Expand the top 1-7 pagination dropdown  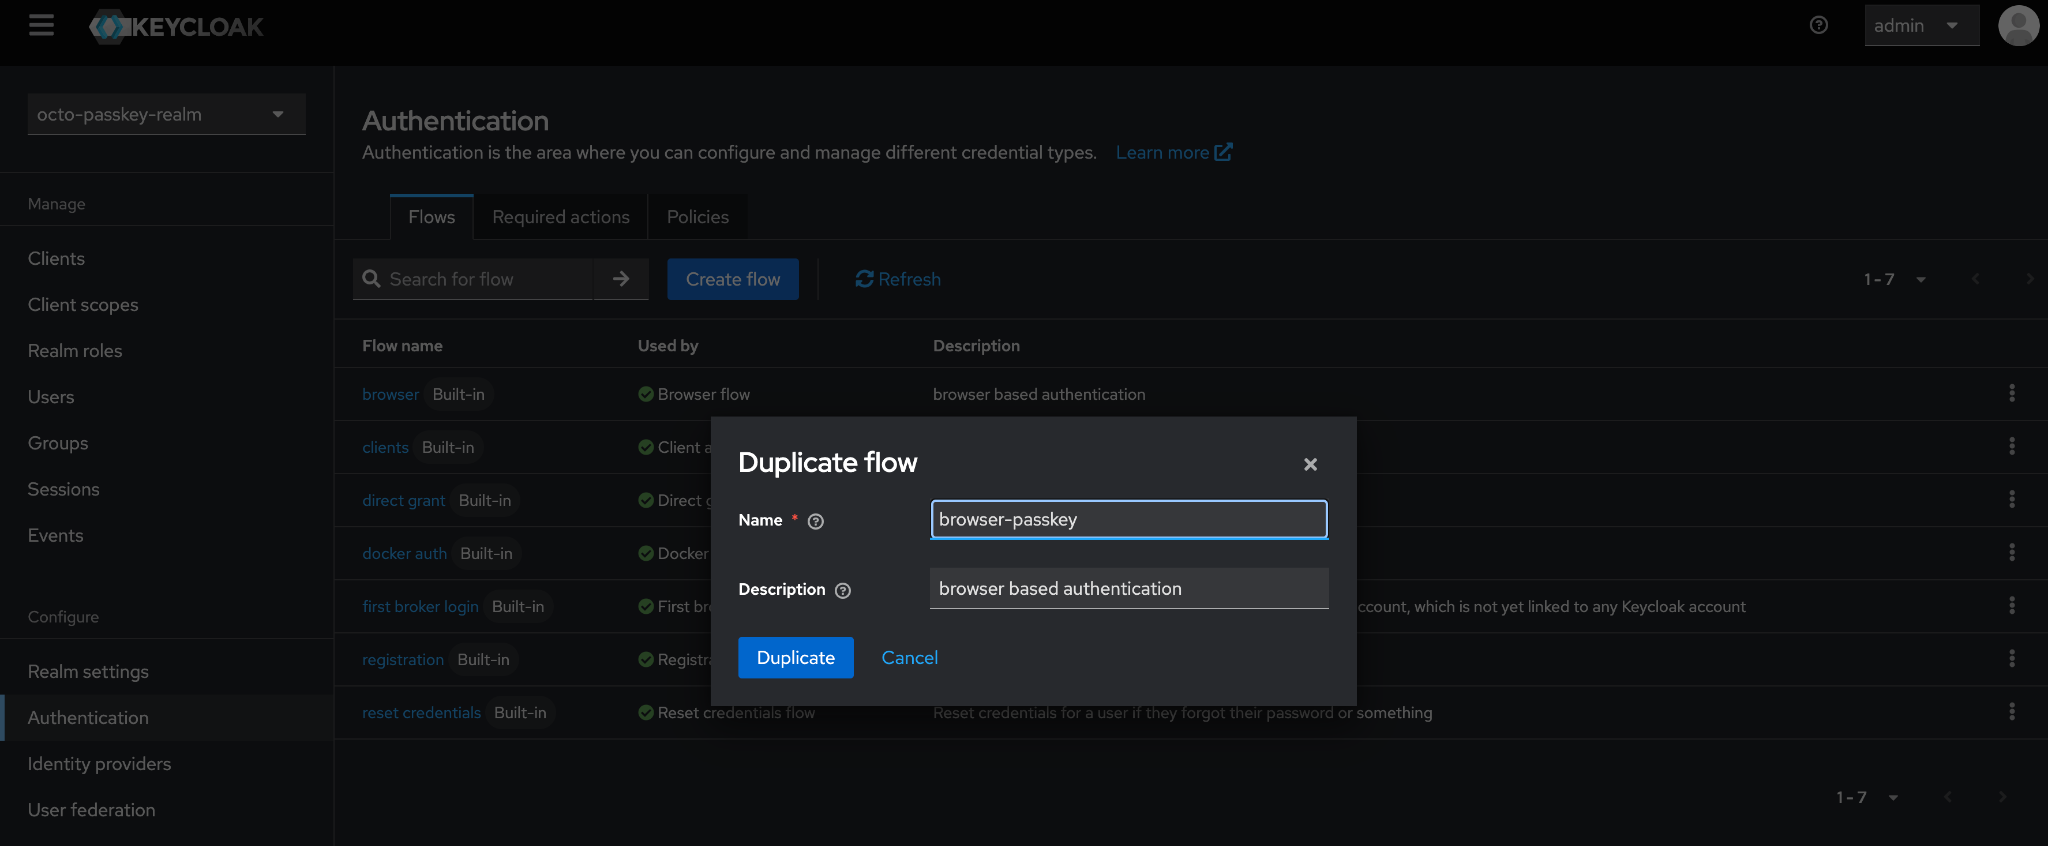(1894, 279)
